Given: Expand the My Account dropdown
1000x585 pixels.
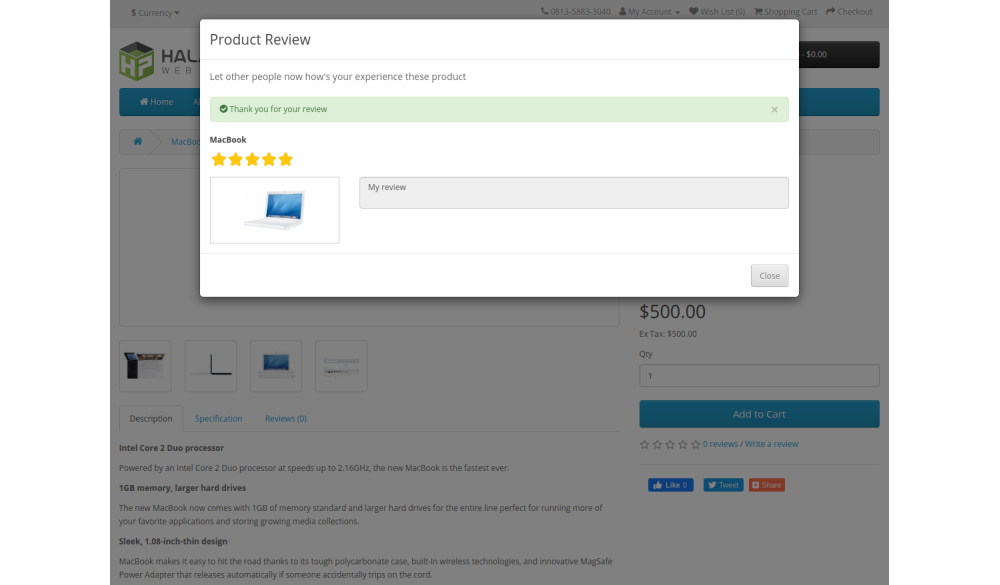Looking at the screenshot, I should pyautogui.click(x=650, y=12).
